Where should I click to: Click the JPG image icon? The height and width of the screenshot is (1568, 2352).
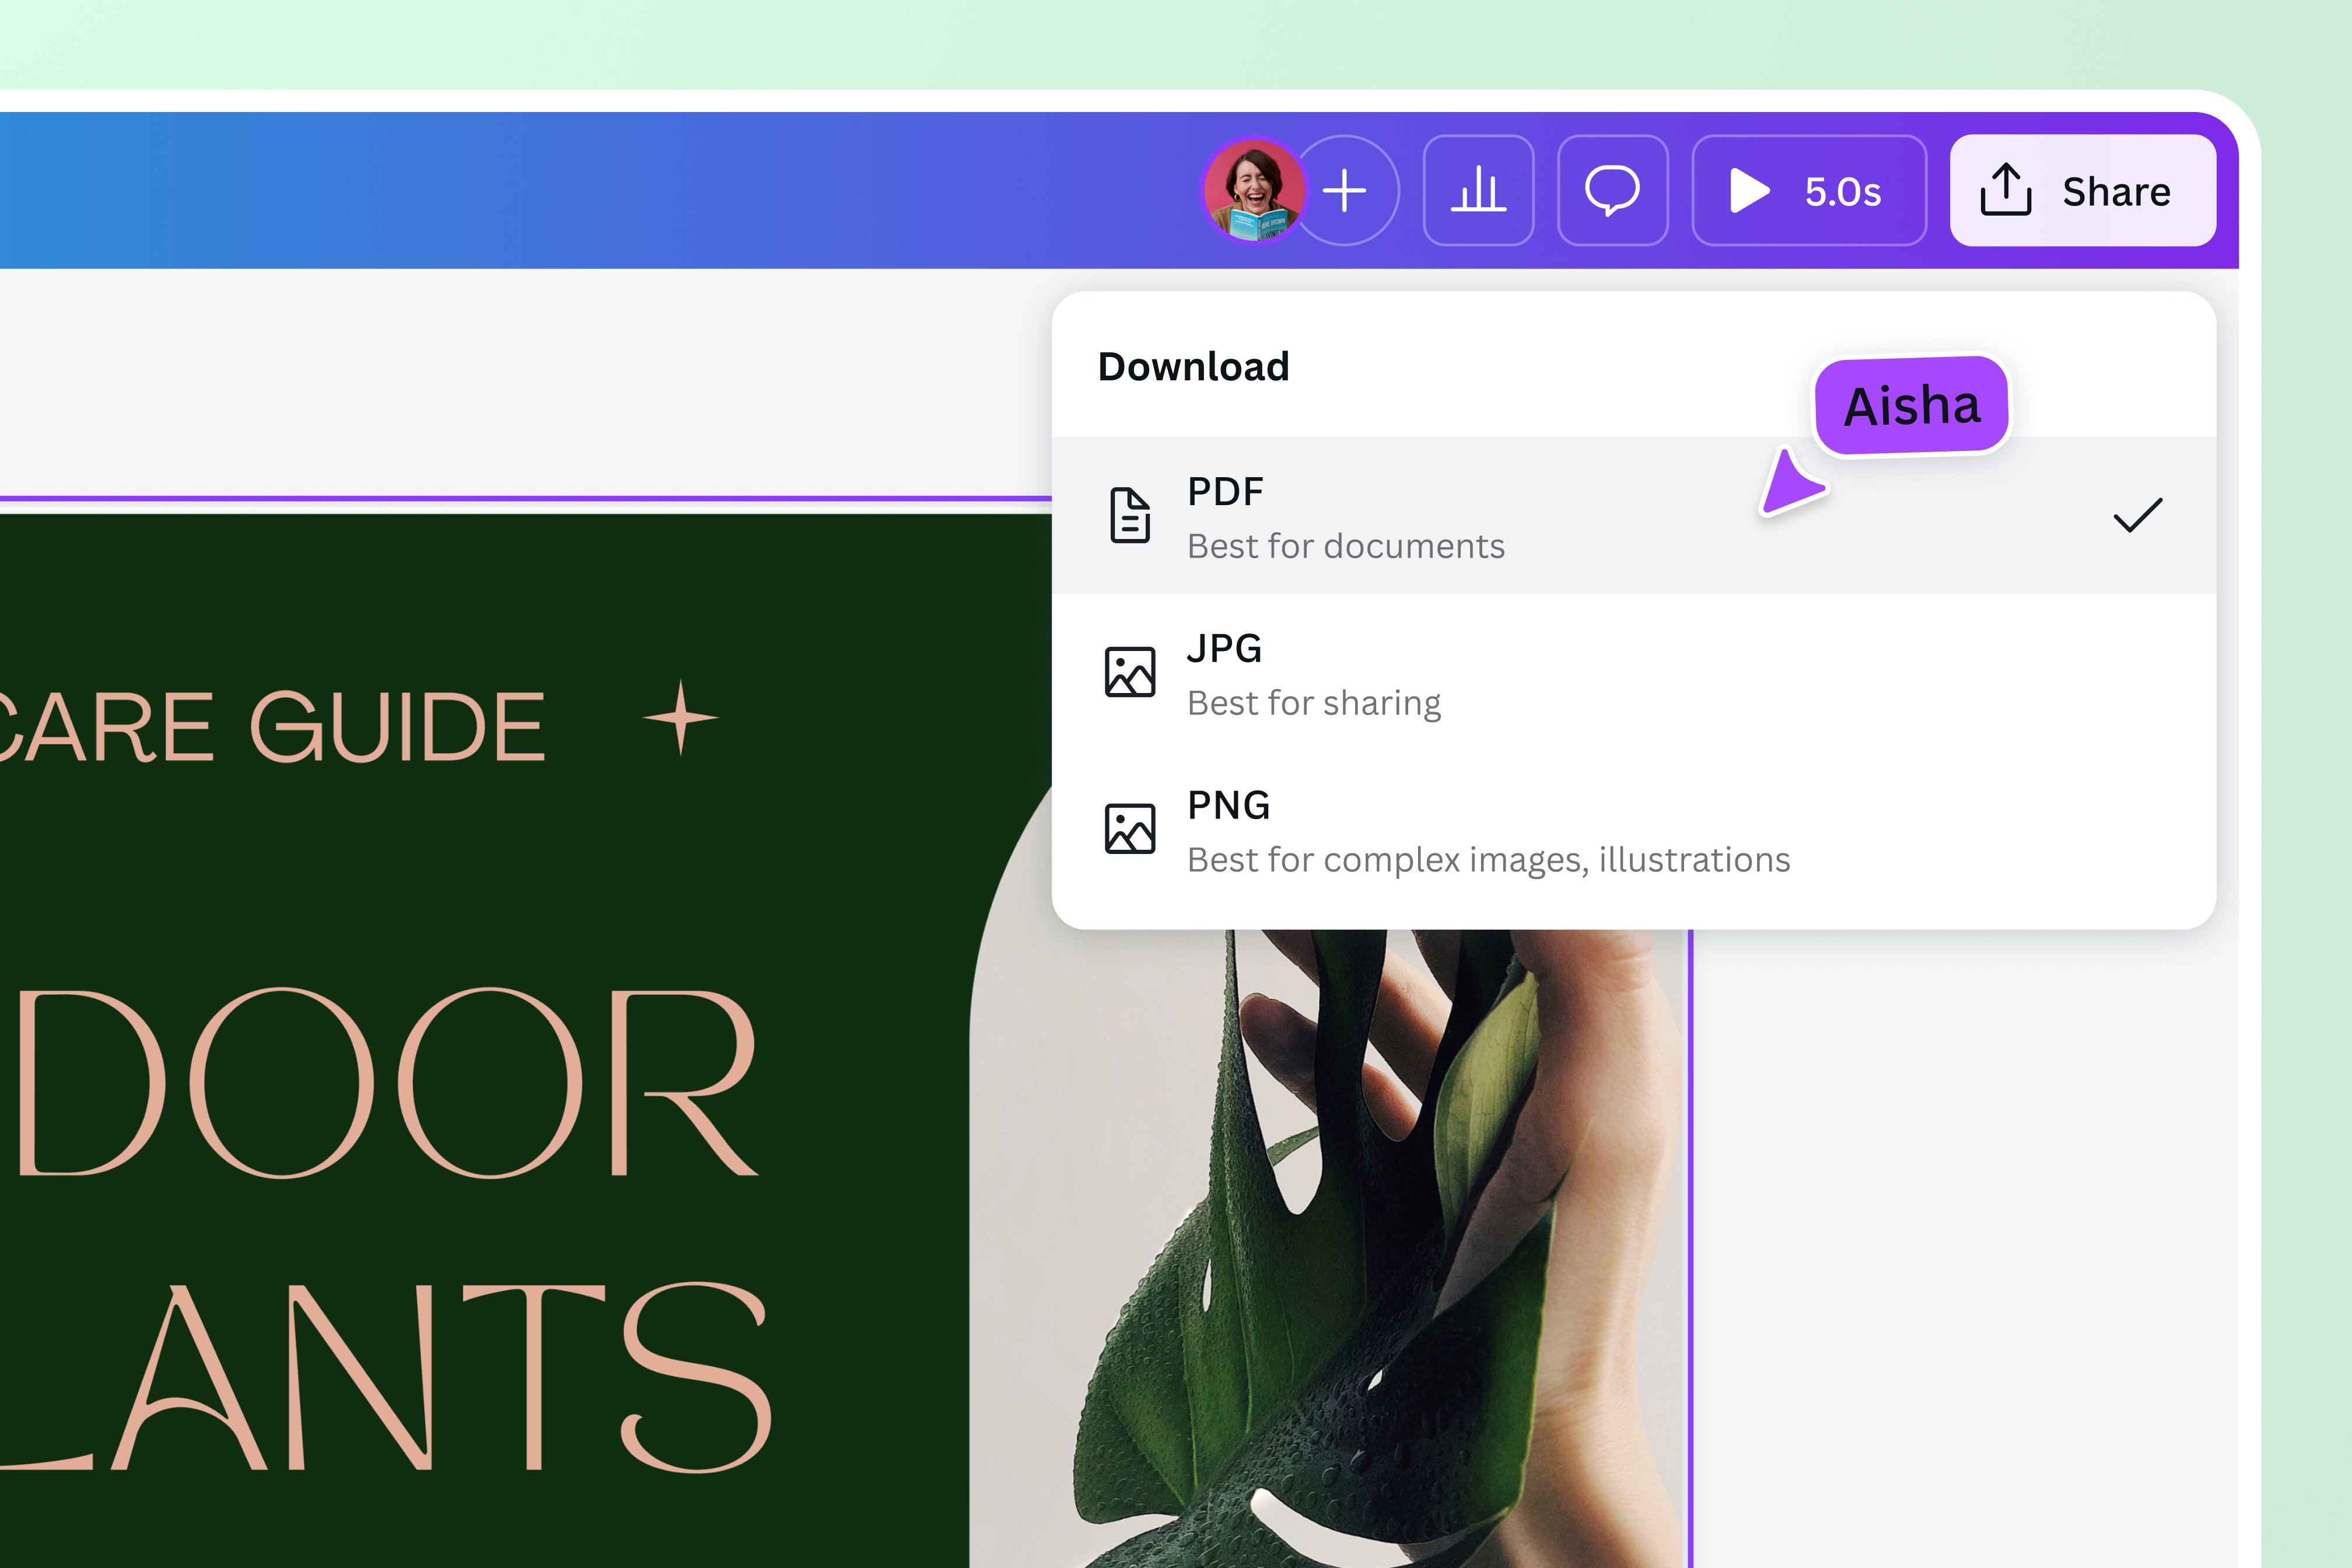coord(1130,671)
